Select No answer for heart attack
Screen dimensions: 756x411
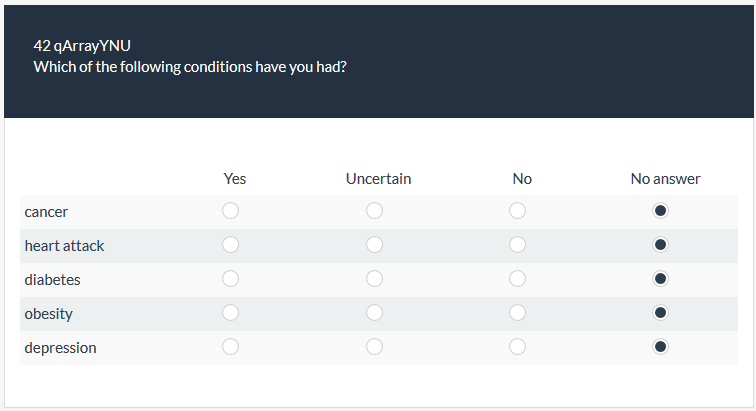(x=660, y=245)
